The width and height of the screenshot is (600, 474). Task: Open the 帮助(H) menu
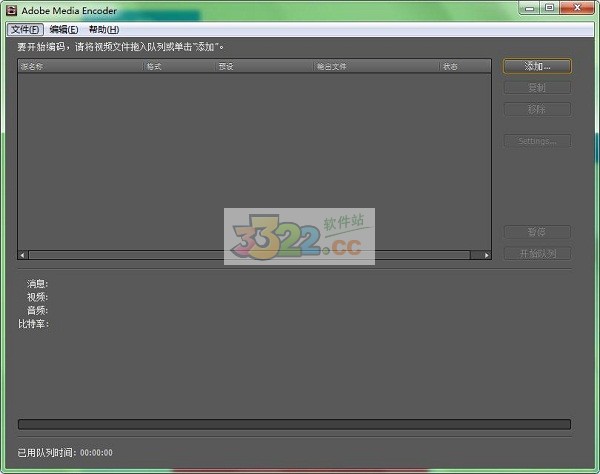pyautogui.click(x=104, y=29)
